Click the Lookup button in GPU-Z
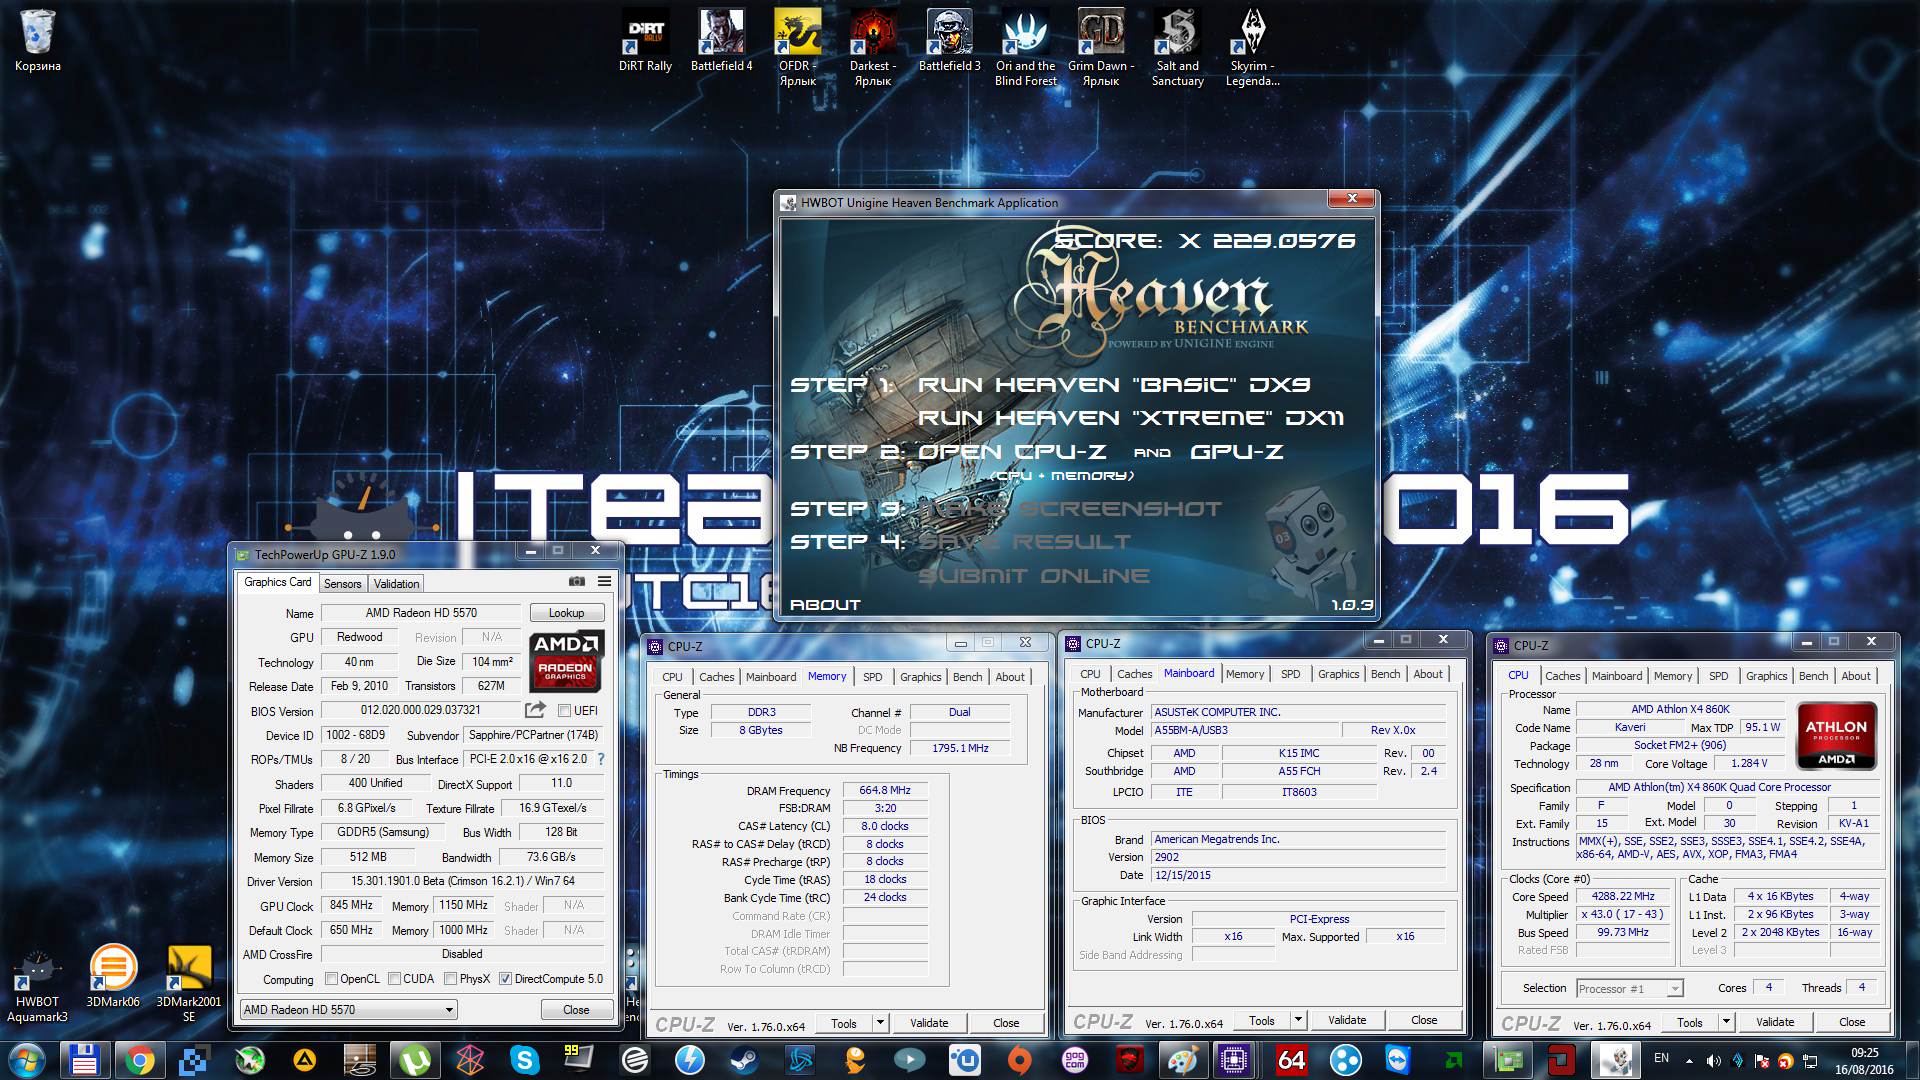Screen dimensions: 1920x1080 pyautogui.click(x=566, y=613)
